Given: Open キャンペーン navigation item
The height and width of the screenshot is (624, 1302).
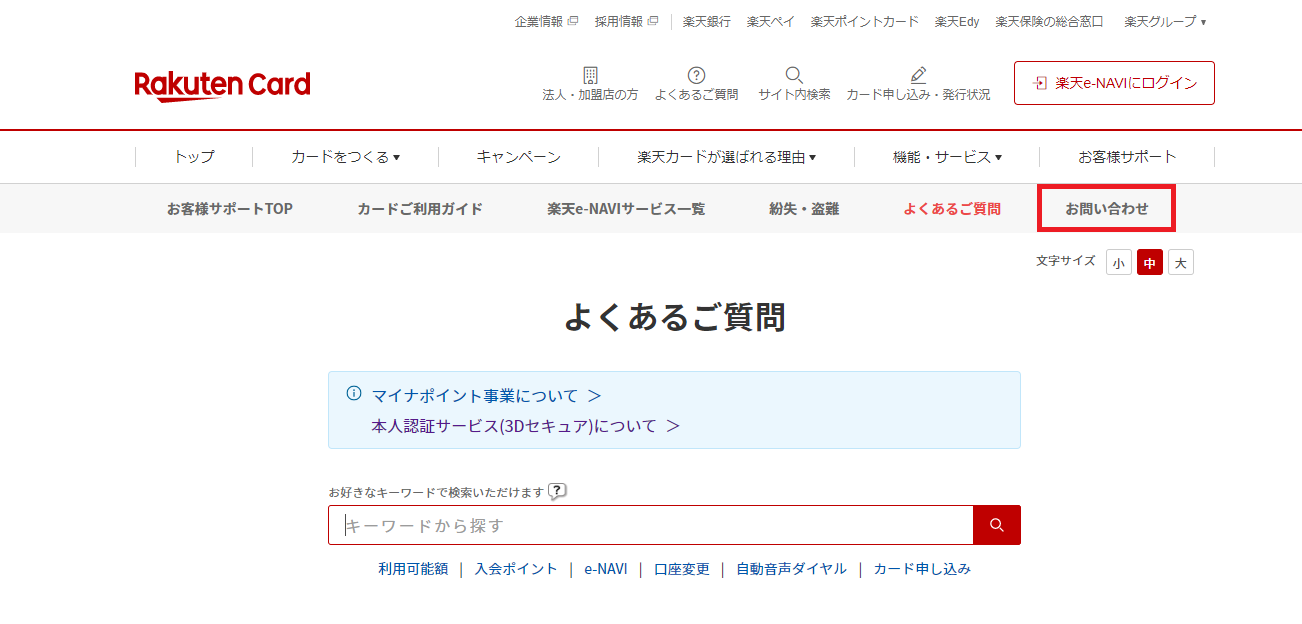Looking at the screenshot, I should (x=518, y=157).
